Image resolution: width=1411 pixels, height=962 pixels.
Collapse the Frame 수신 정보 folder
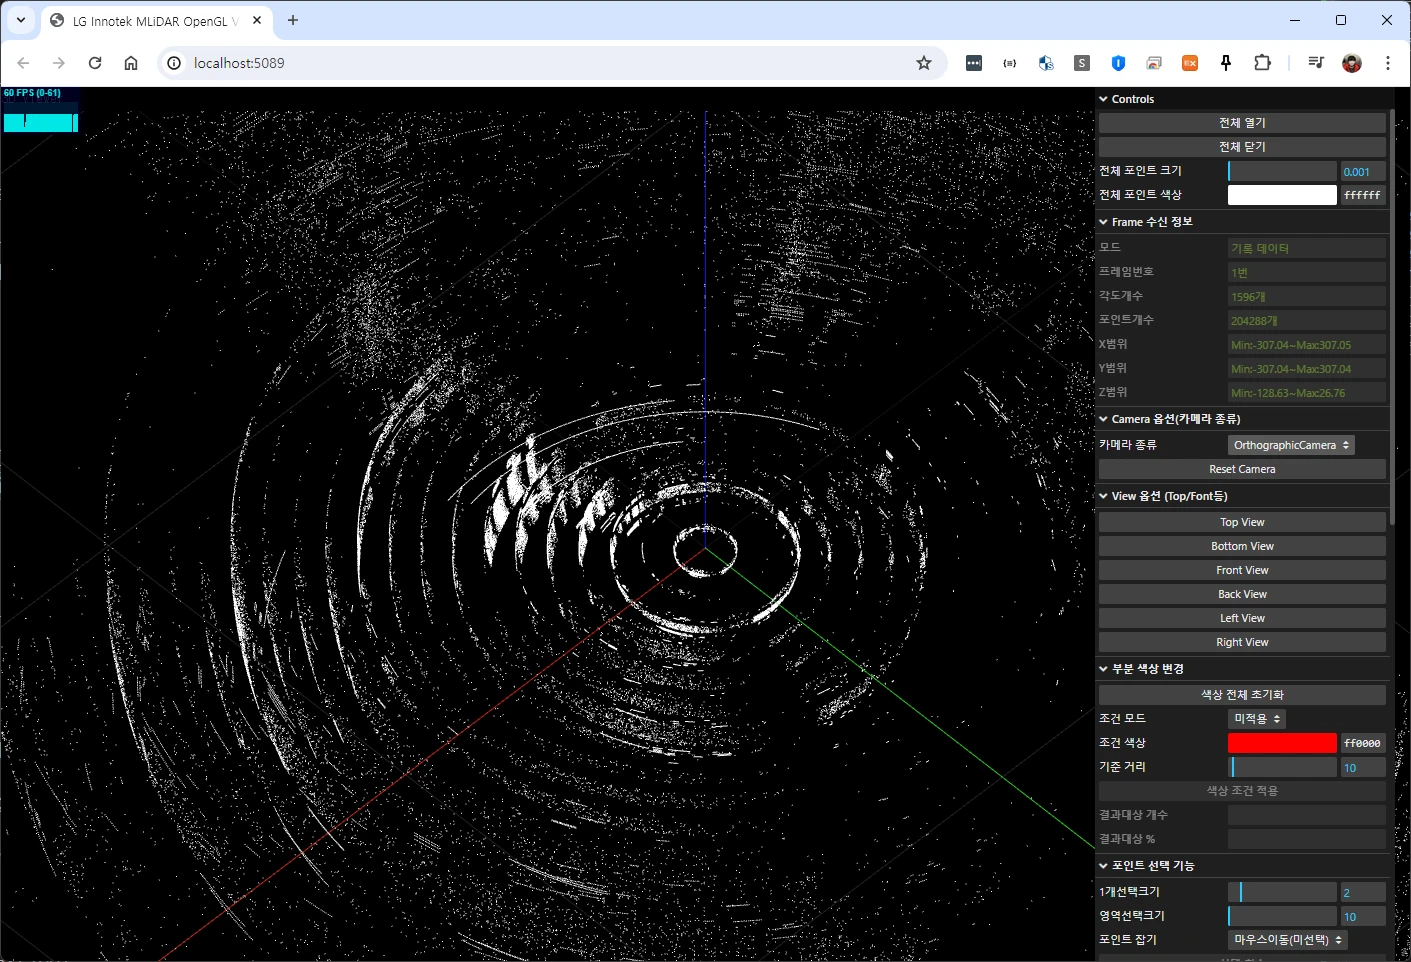tap(1243, 222)
